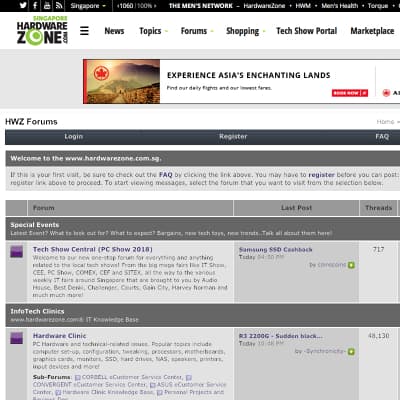400x400 pixels.
Task: Open Samsung SSD Cashback last post
Action: [x=276, y=249]
